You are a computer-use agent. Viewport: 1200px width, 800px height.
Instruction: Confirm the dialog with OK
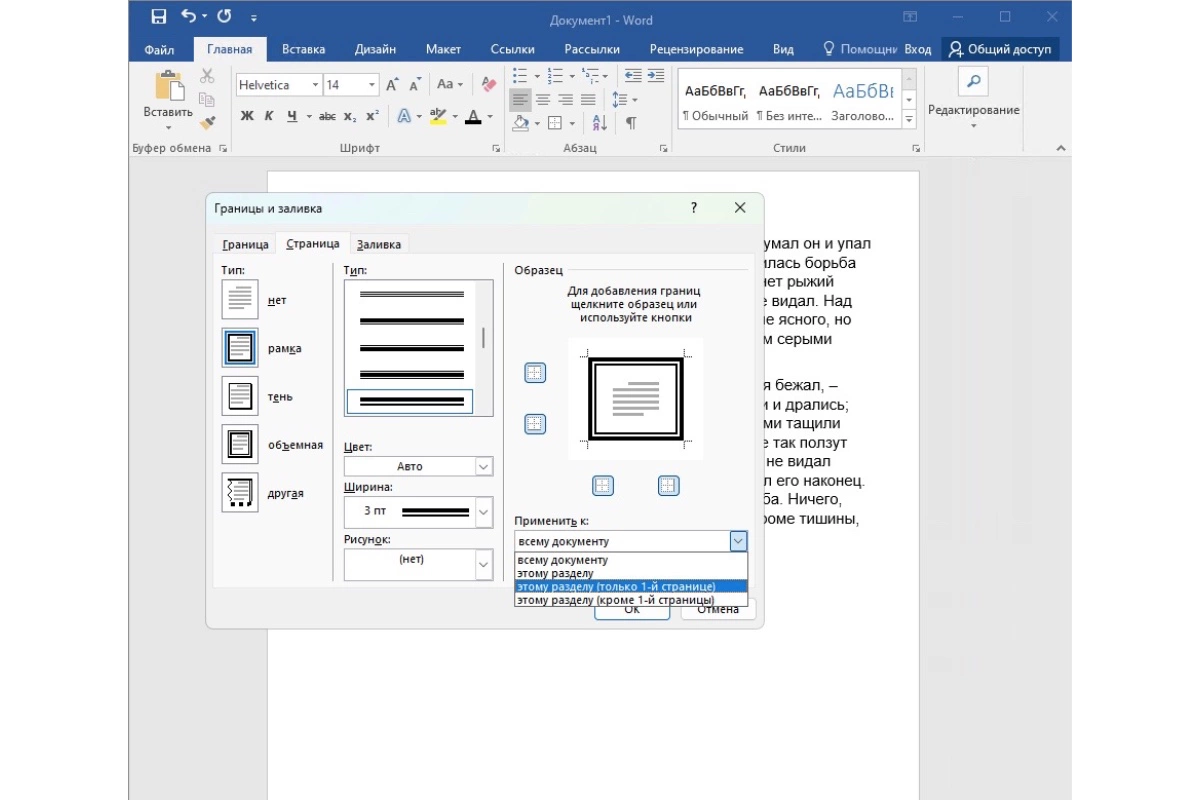point(632,610)
